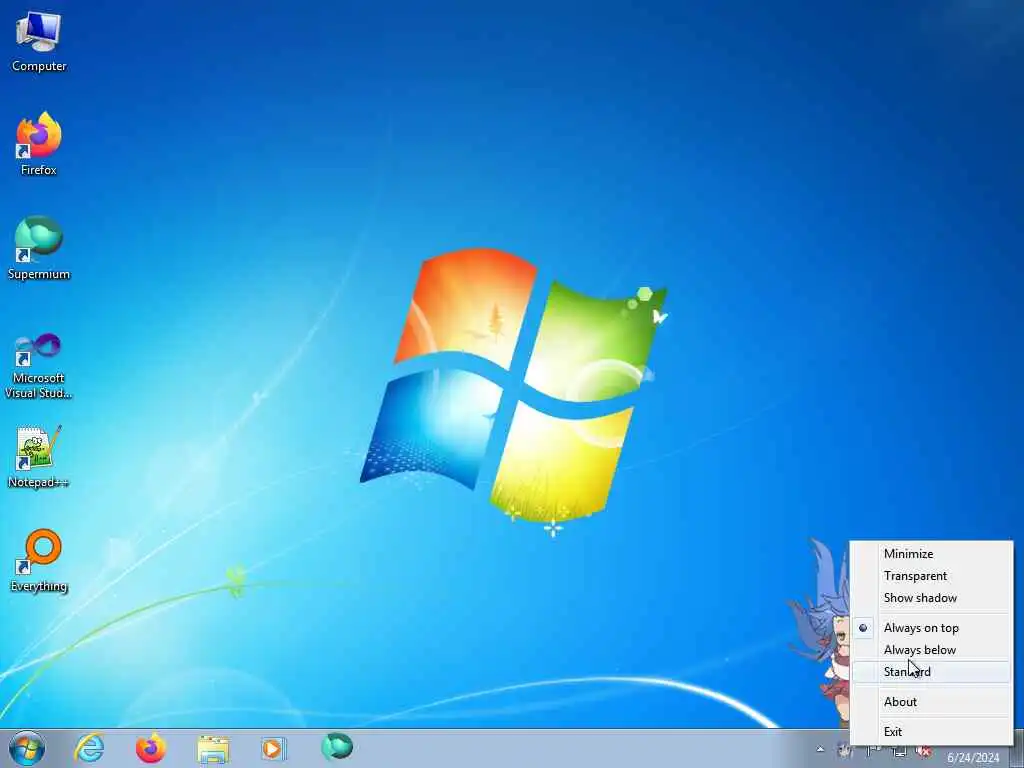
Task: Select the Notepad++ desktop shortcut
Action: pos(39,457)
